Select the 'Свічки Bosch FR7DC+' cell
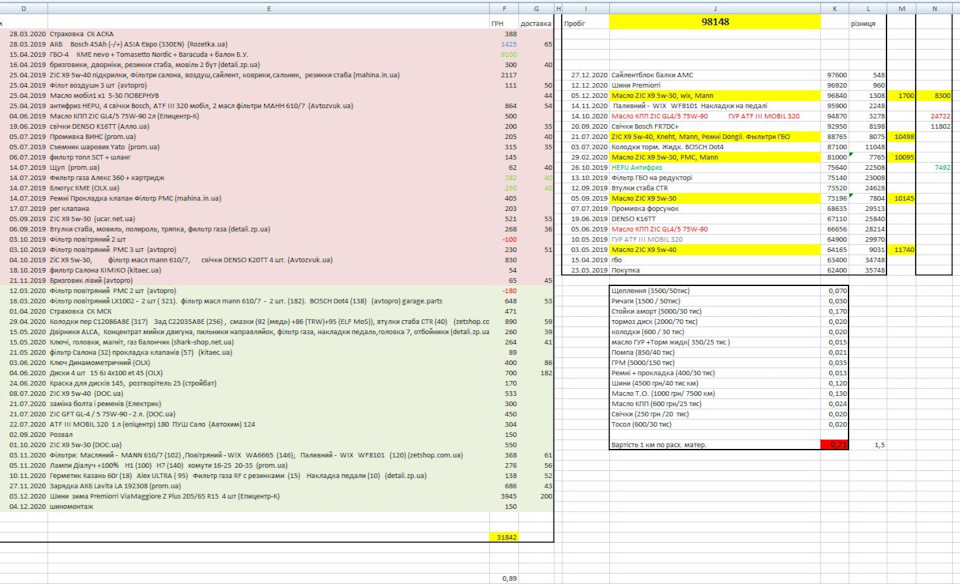The width and height of the screenshot is (960, 584). tap(715, 126)
